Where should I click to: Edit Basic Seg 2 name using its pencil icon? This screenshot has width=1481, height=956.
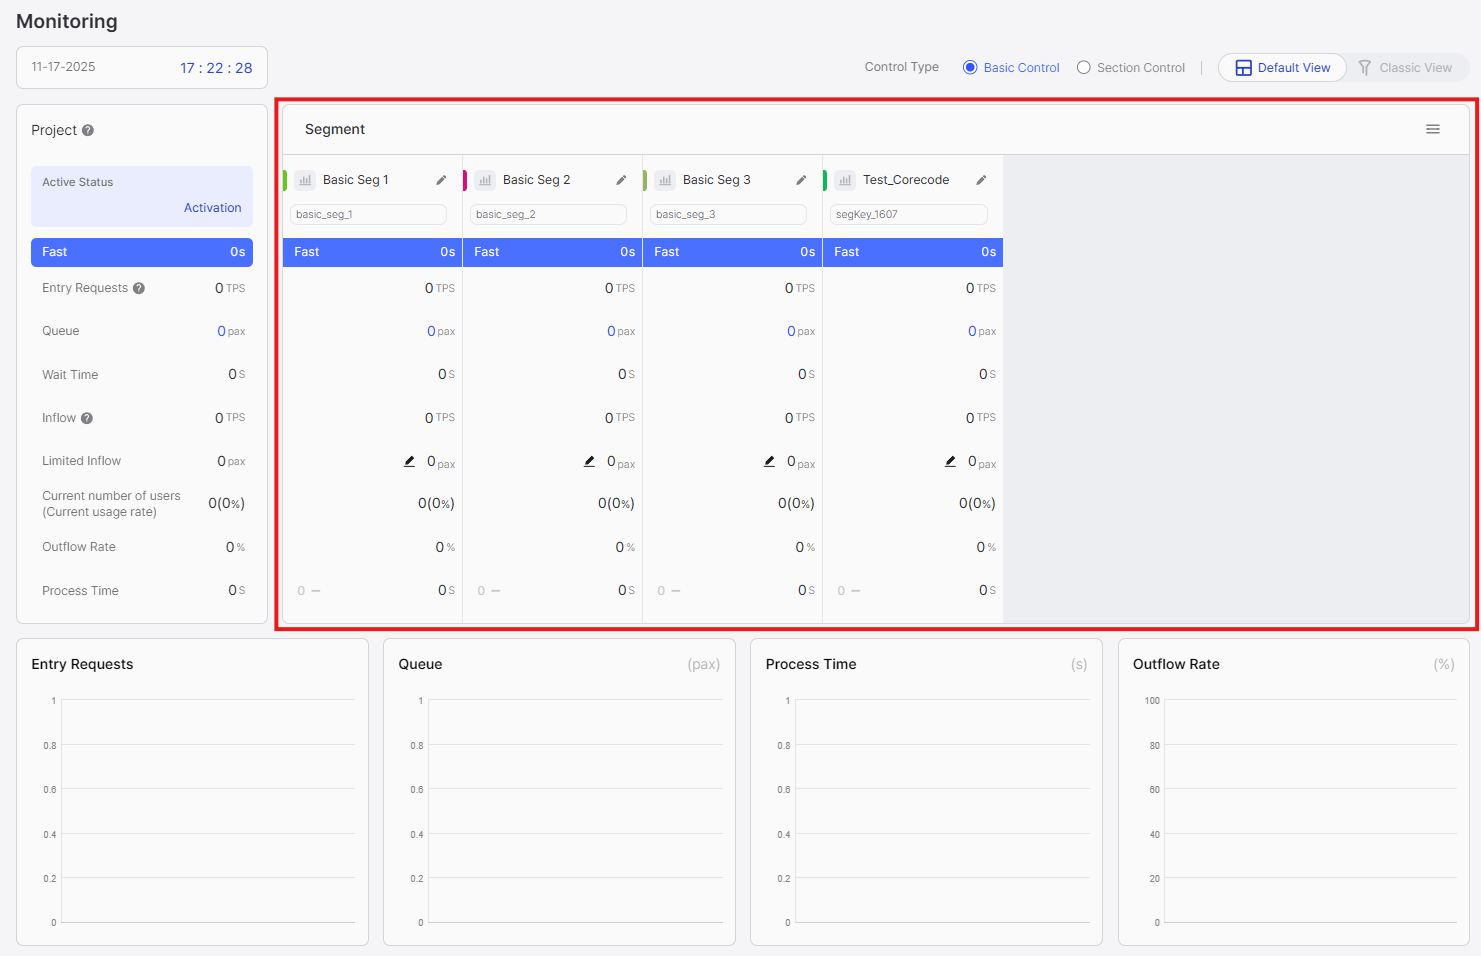[621, 179]
